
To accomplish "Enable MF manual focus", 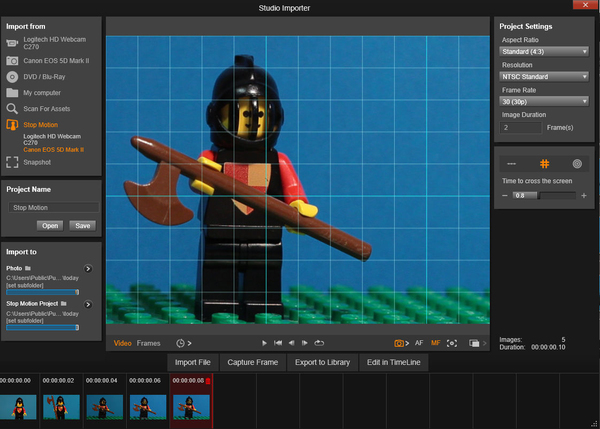I will pyautogui.click(x=435, y=343).
